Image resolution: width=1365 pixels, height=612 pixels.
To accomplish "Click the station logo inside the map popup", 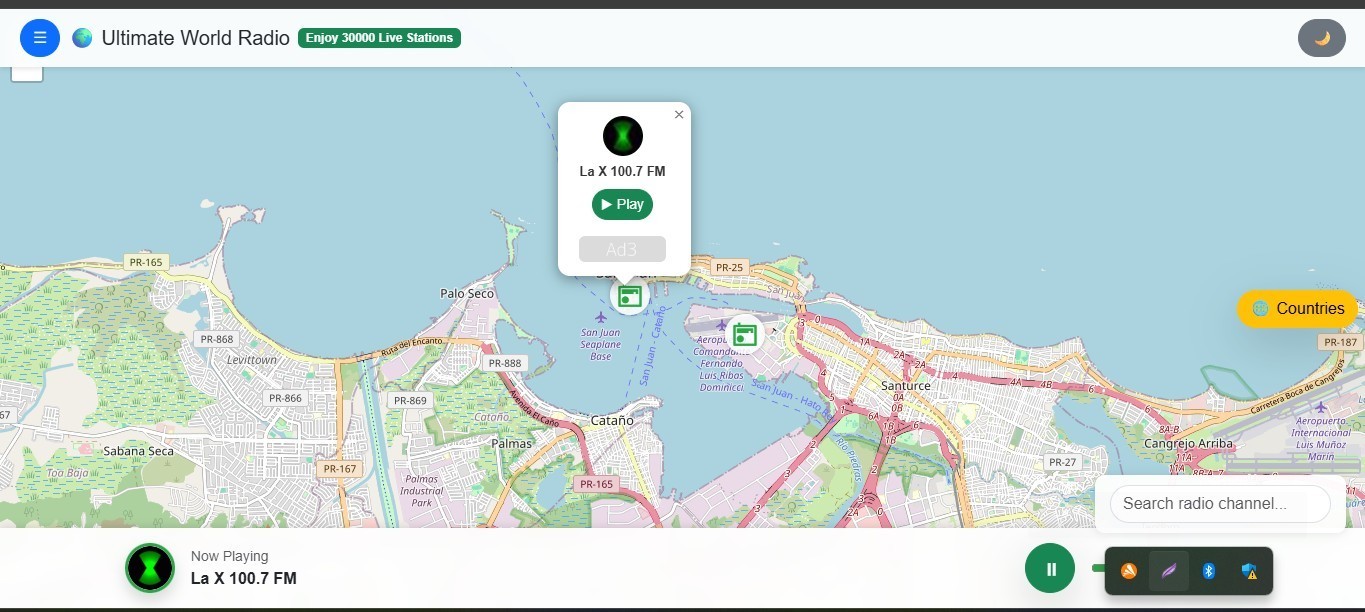I will 623,136.
